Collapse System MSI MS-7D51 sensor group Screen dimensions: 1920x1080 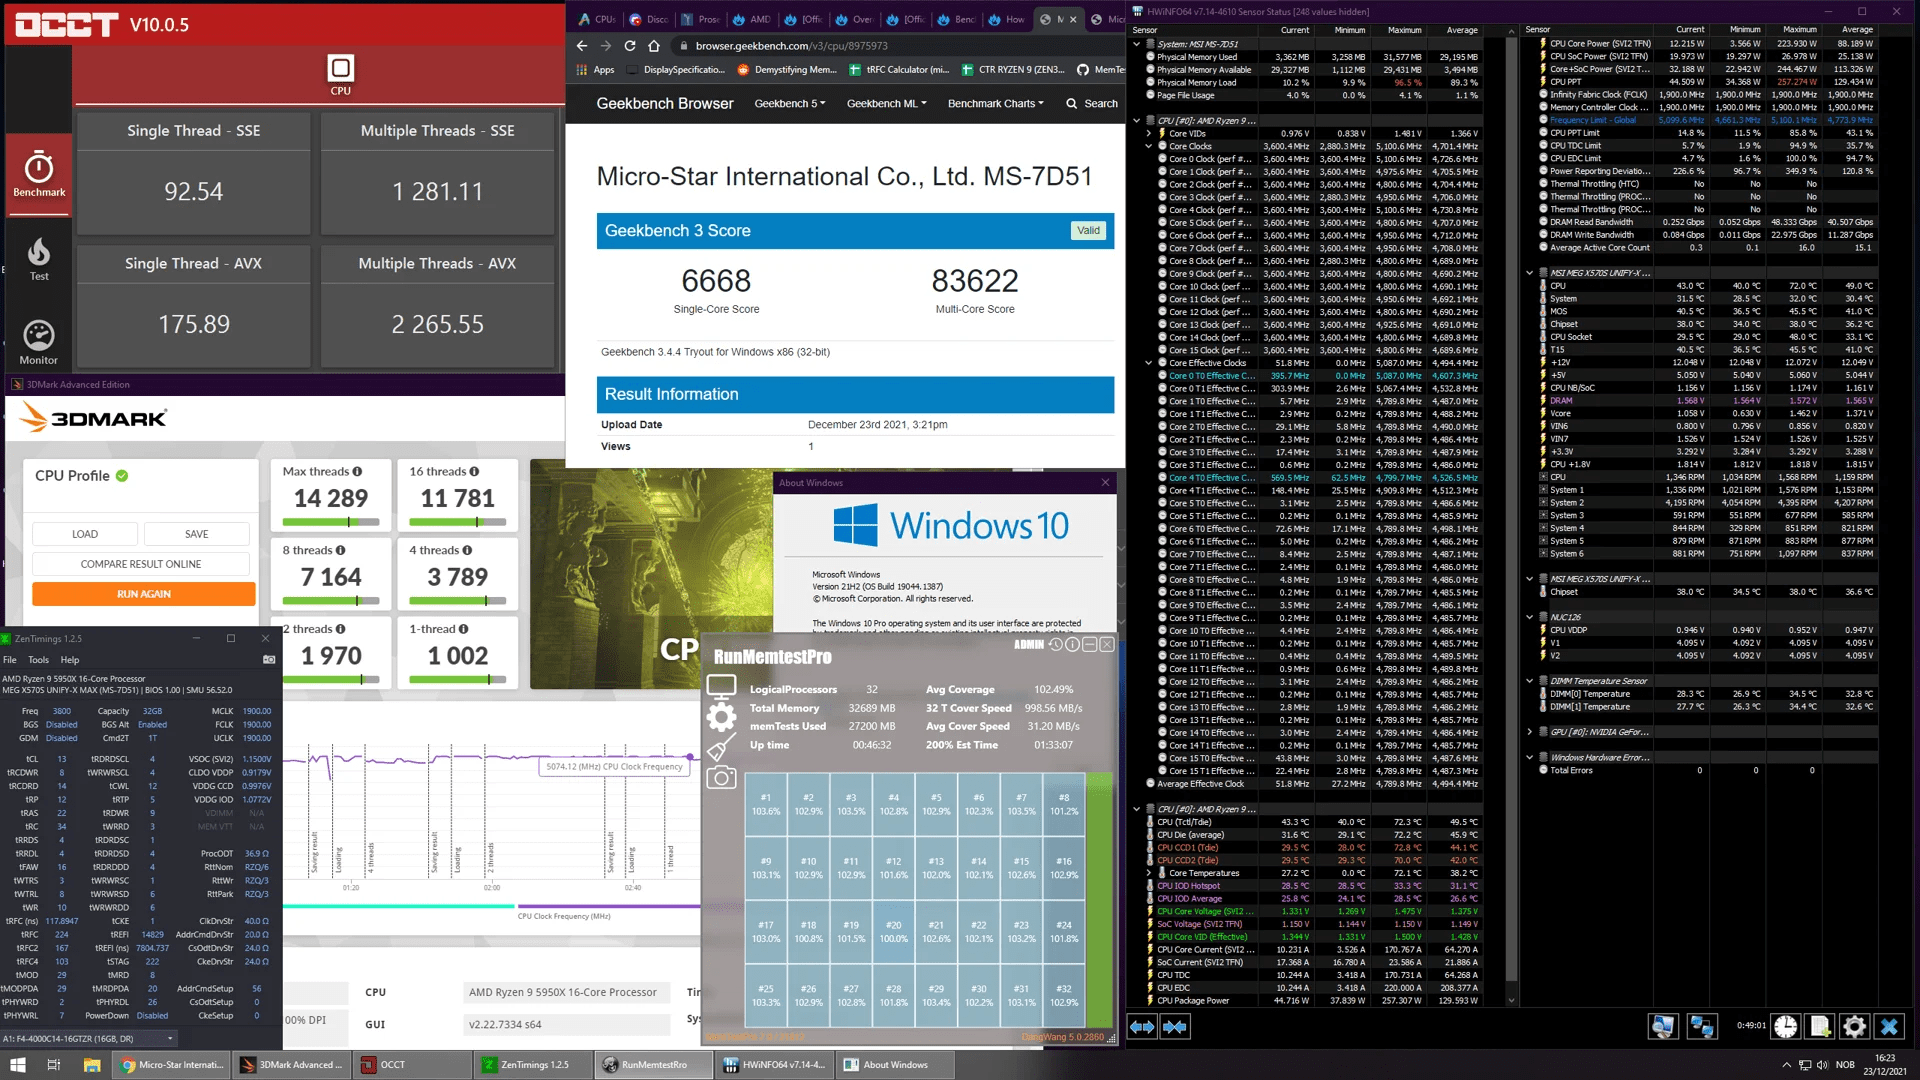[1137, 44]
